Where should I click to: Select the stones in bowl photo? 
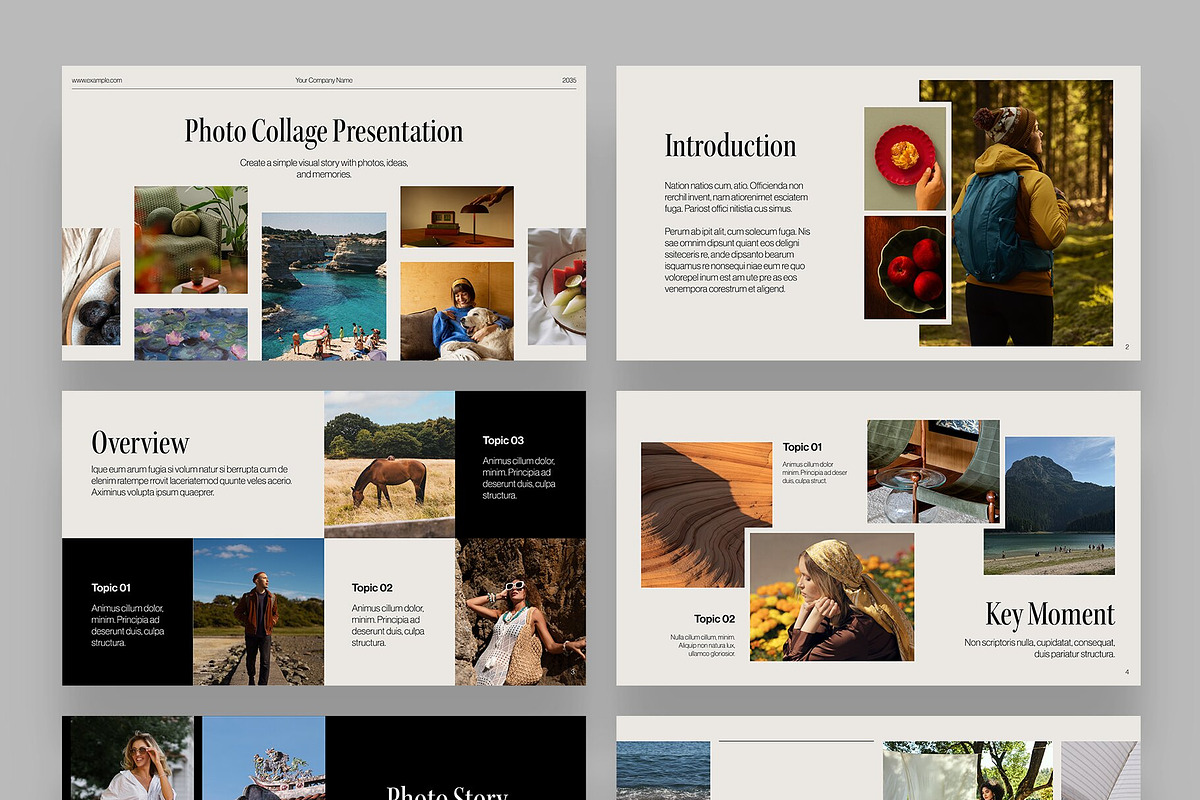(91, 287)
